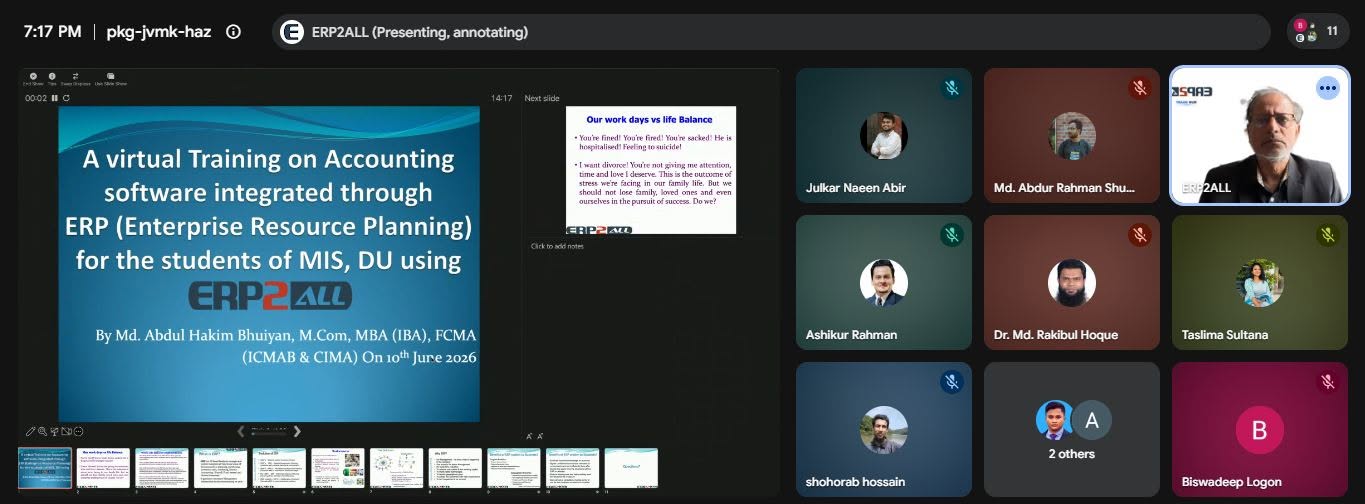Click muted mic icon on Dr. Md. Rakibul Hoque tile
The width and height of the screenshot is (1365, 504).
pos(1139,235)
